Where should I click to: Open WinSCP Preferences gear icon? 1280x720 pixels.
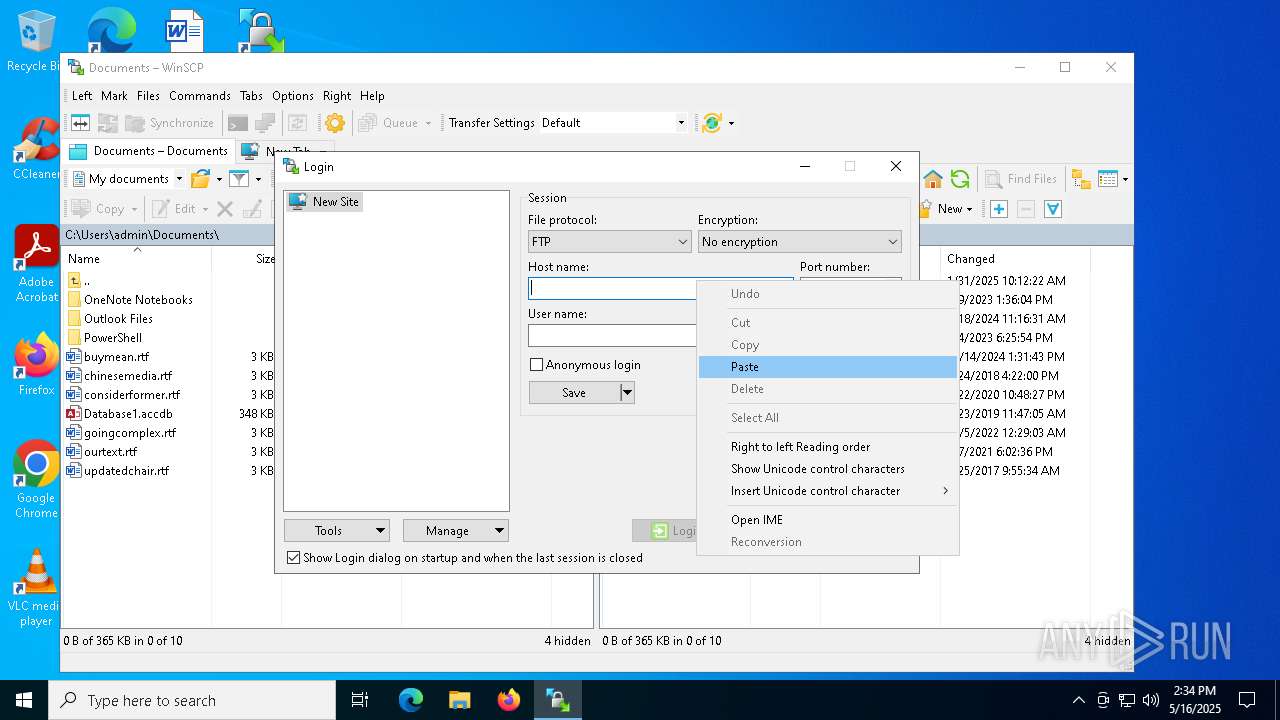[335, 123]
